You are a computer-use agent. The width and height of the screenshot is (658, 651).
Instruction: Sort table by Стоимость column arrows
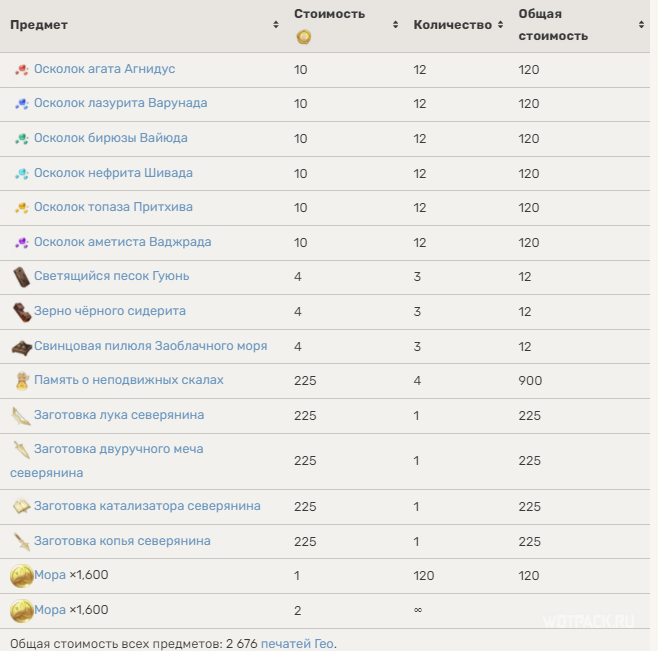(x=395, y=25)
